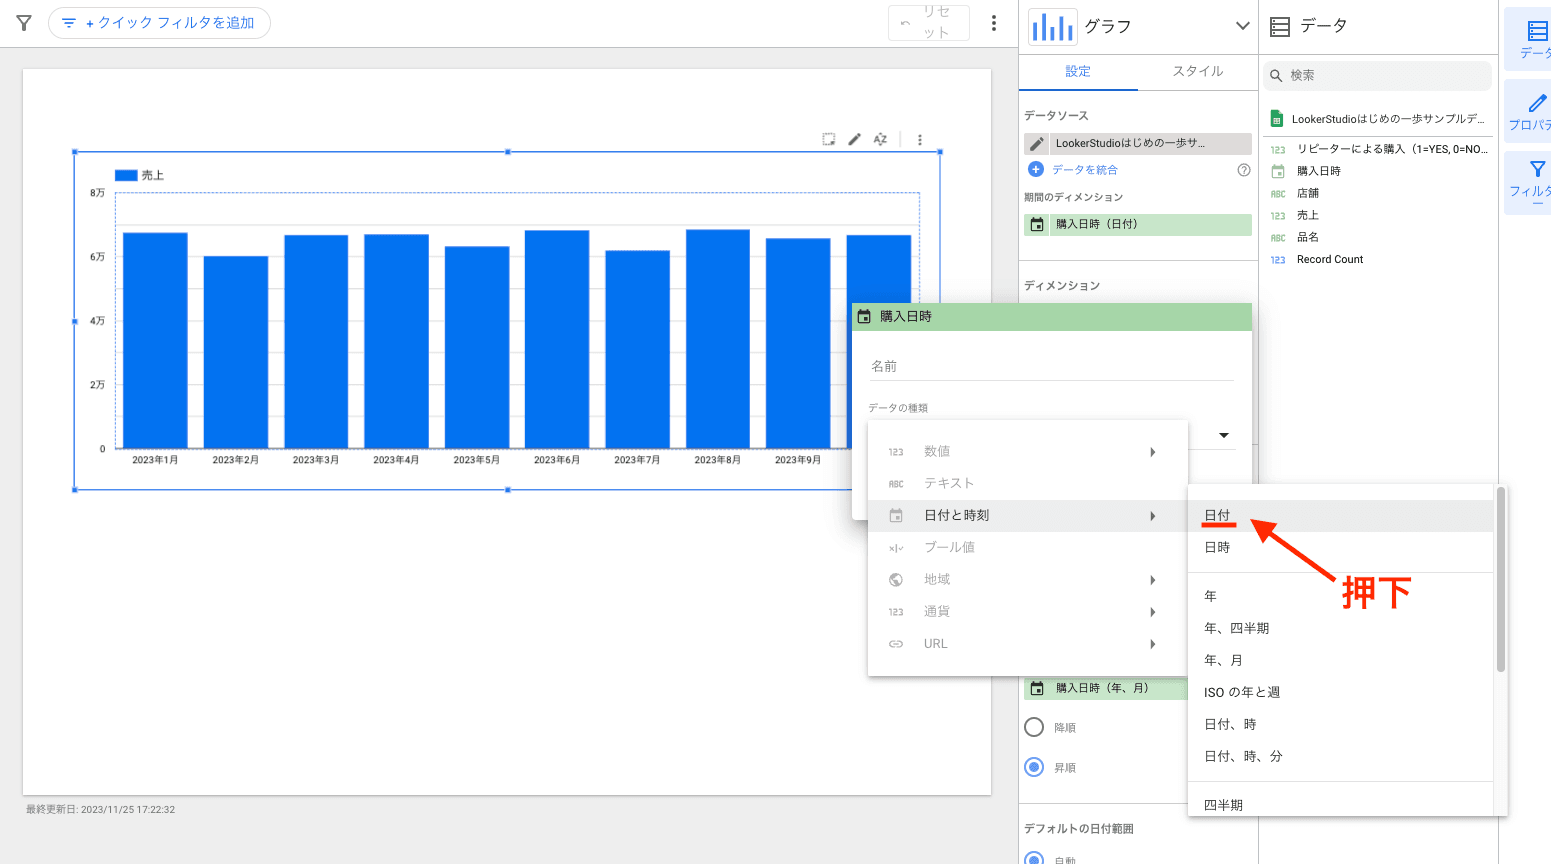This screenshot has width=1551, height=864.
Task: Open the chart's vertical three-dot menu
Action: [920, 140]
